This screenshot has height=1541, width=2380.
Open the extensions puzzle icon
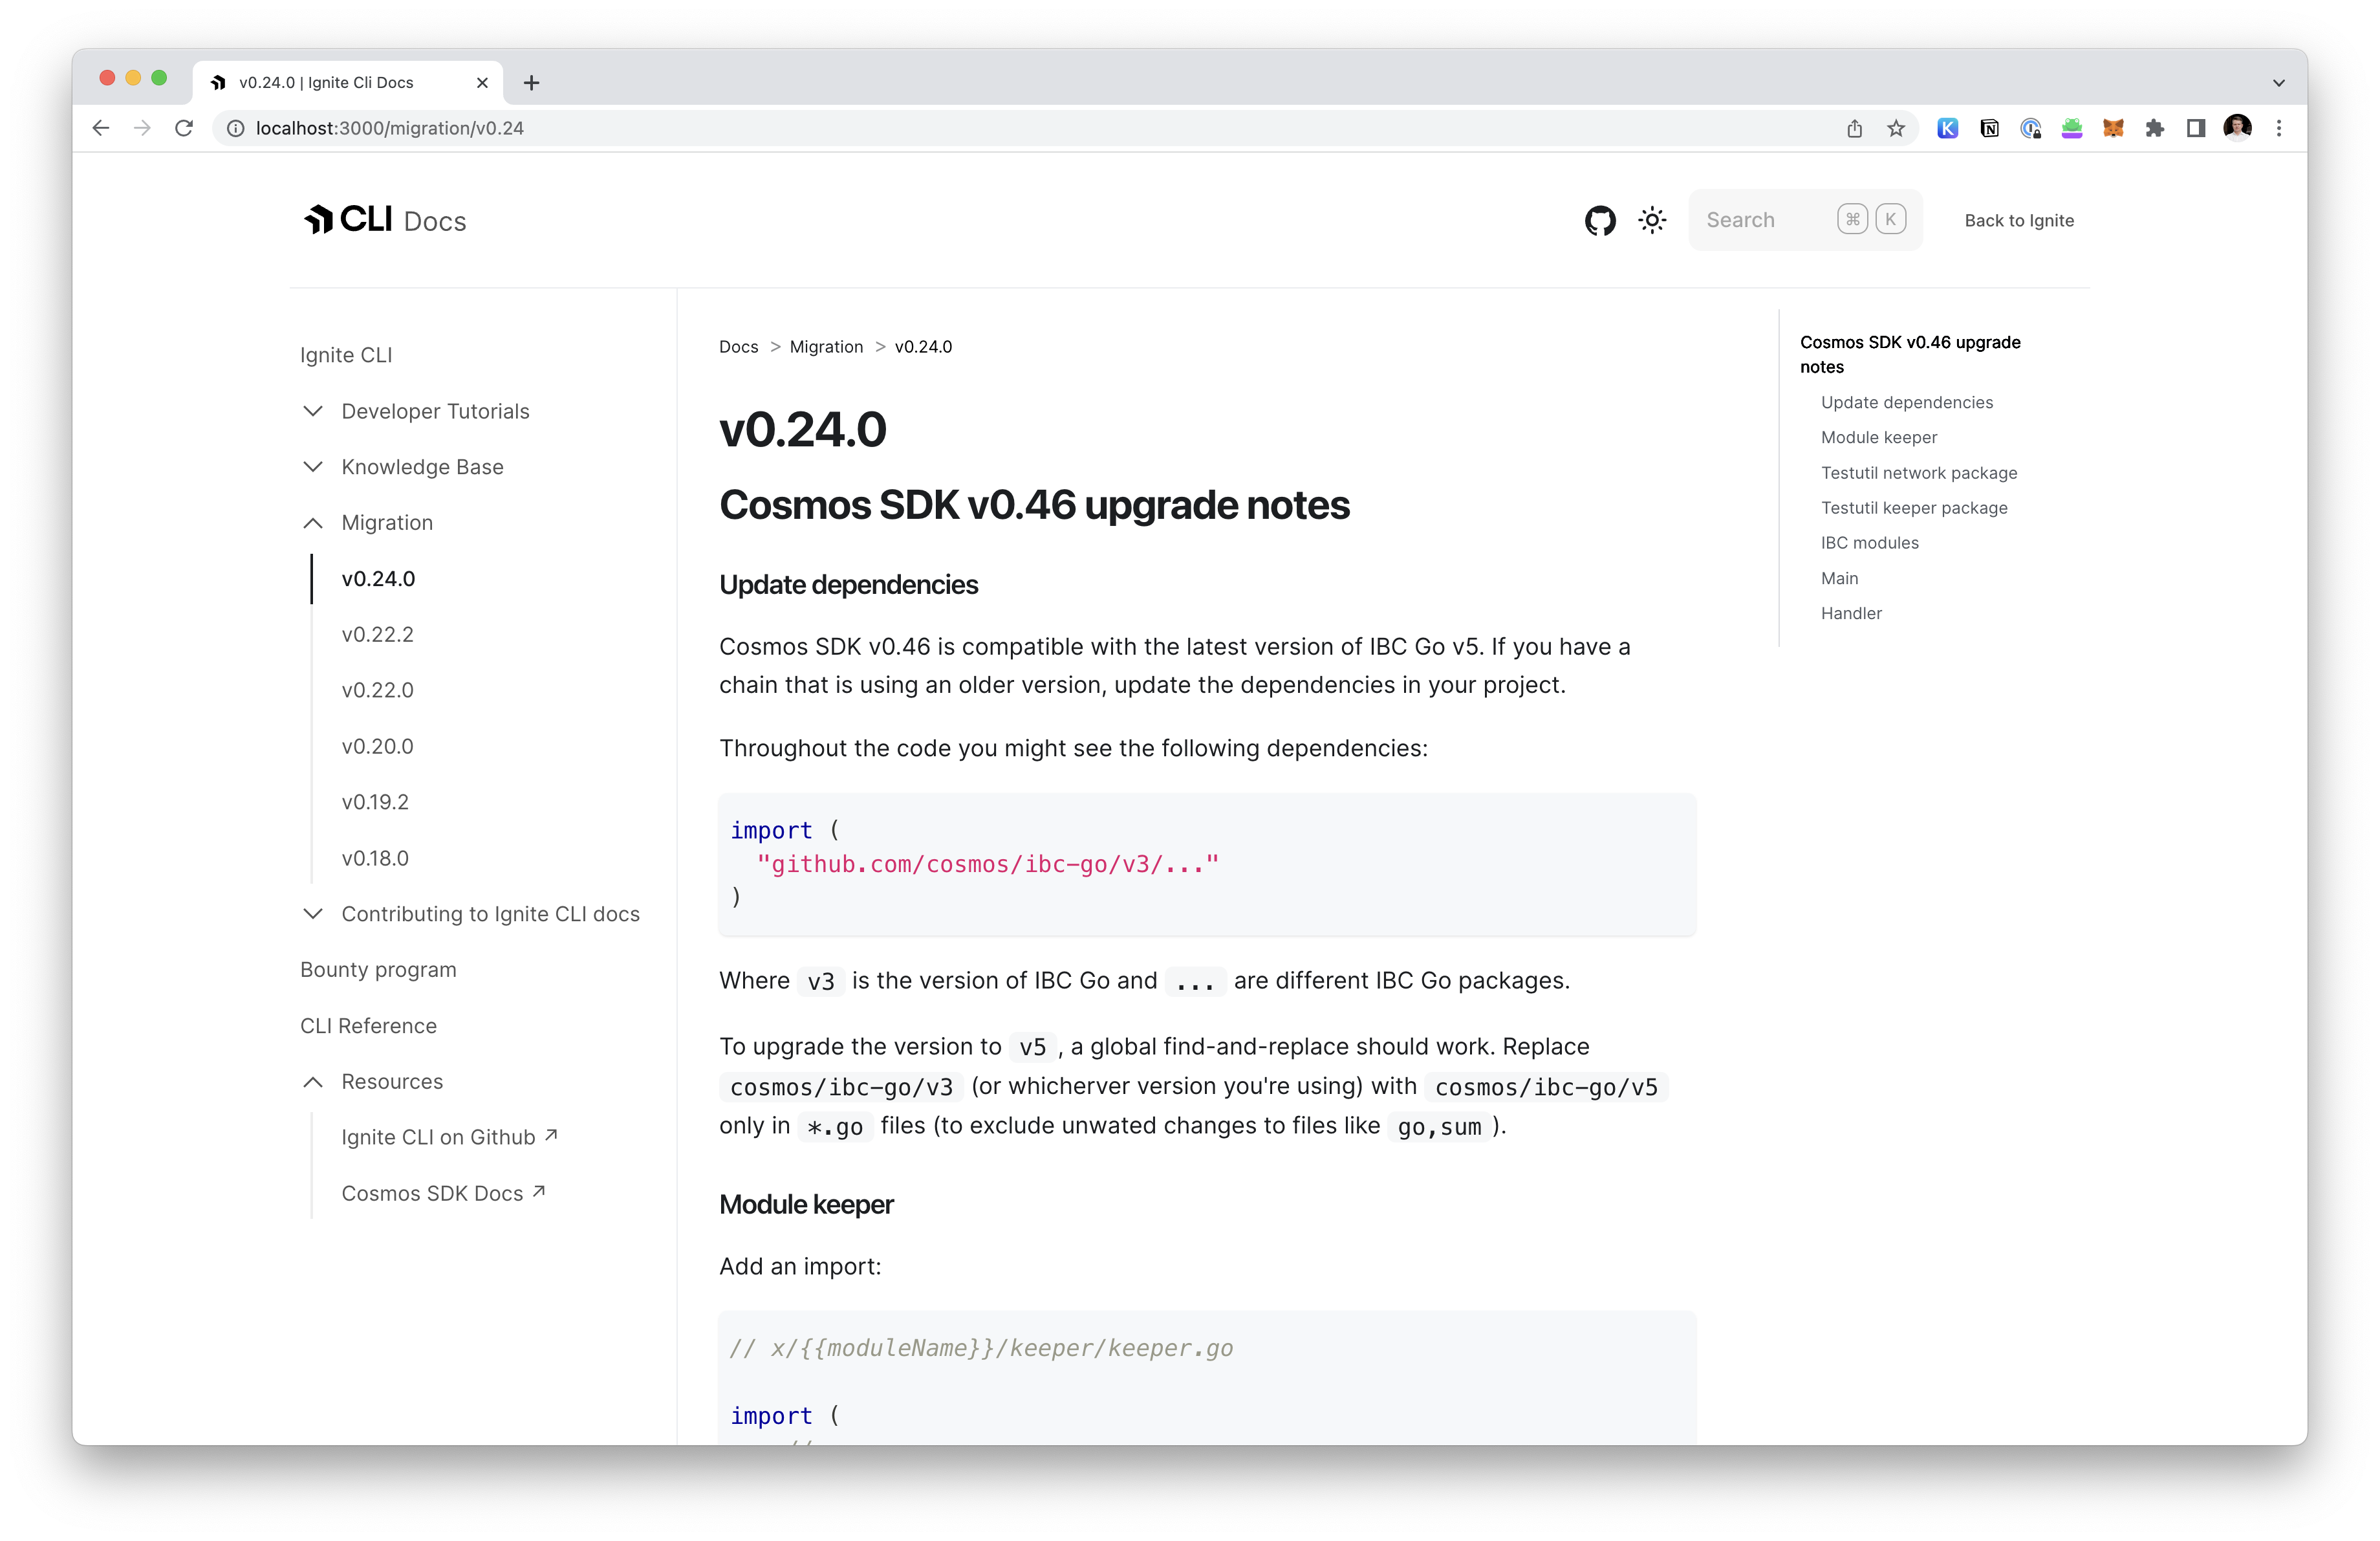click(x=2154, y=128)
